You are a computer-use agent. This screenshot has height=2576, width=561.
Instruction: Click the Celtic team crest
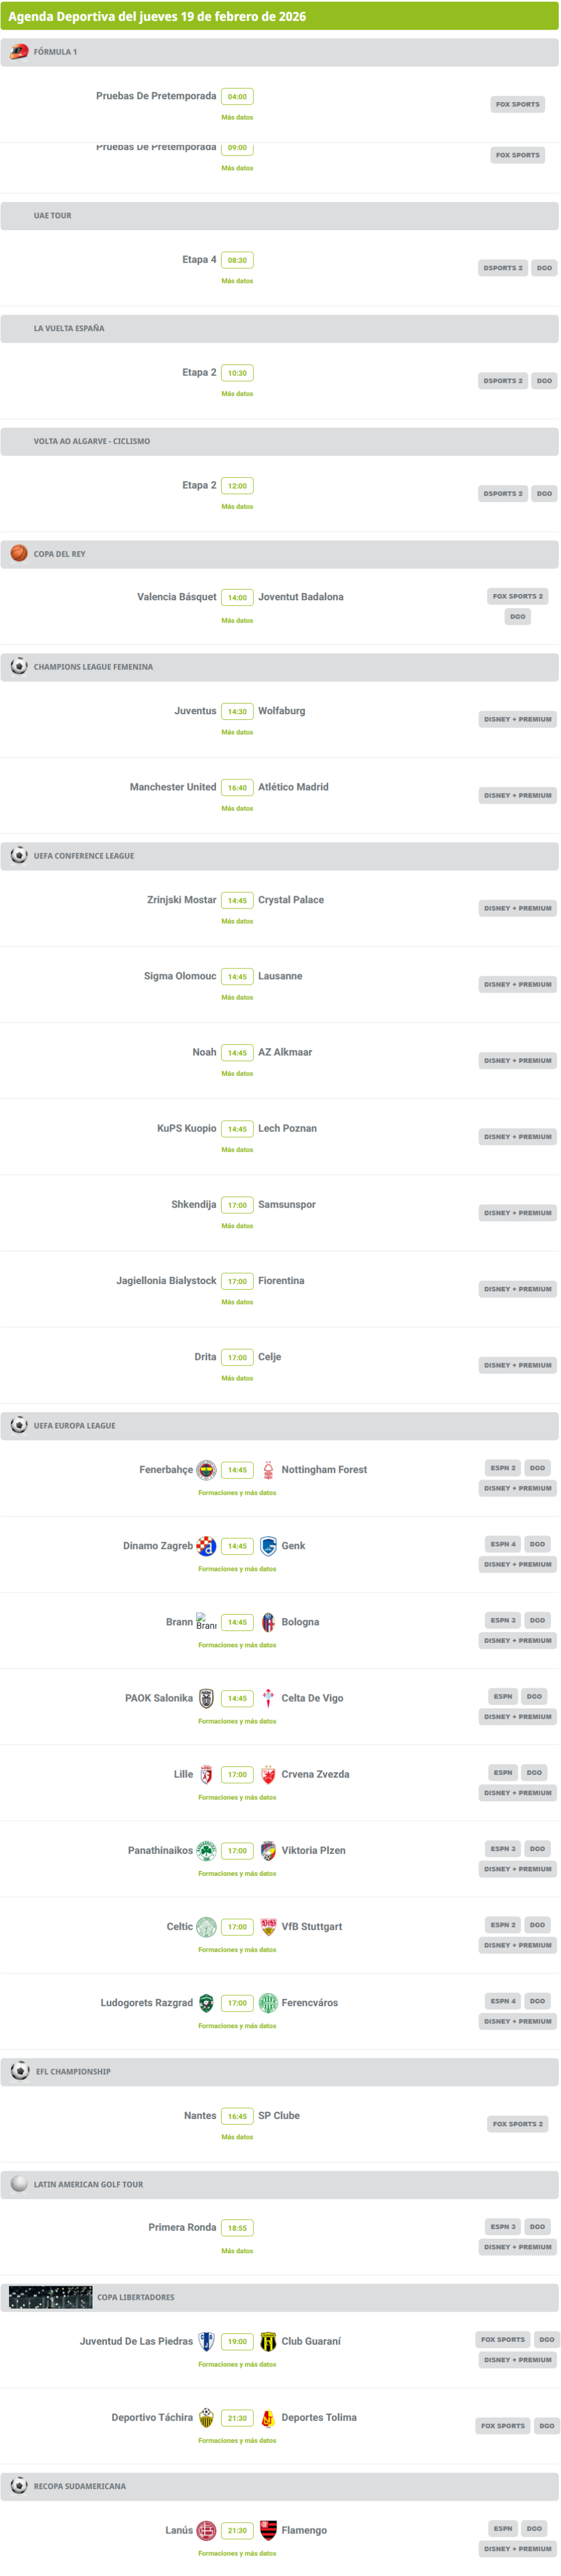(206, 1926)
